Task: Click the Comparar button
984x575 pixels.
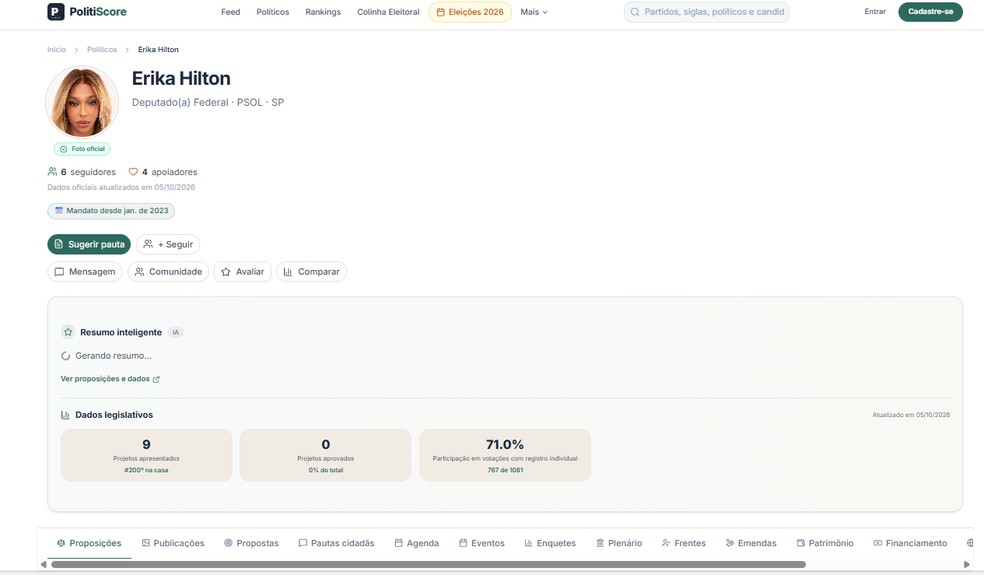Action: (x=311, y=272)
